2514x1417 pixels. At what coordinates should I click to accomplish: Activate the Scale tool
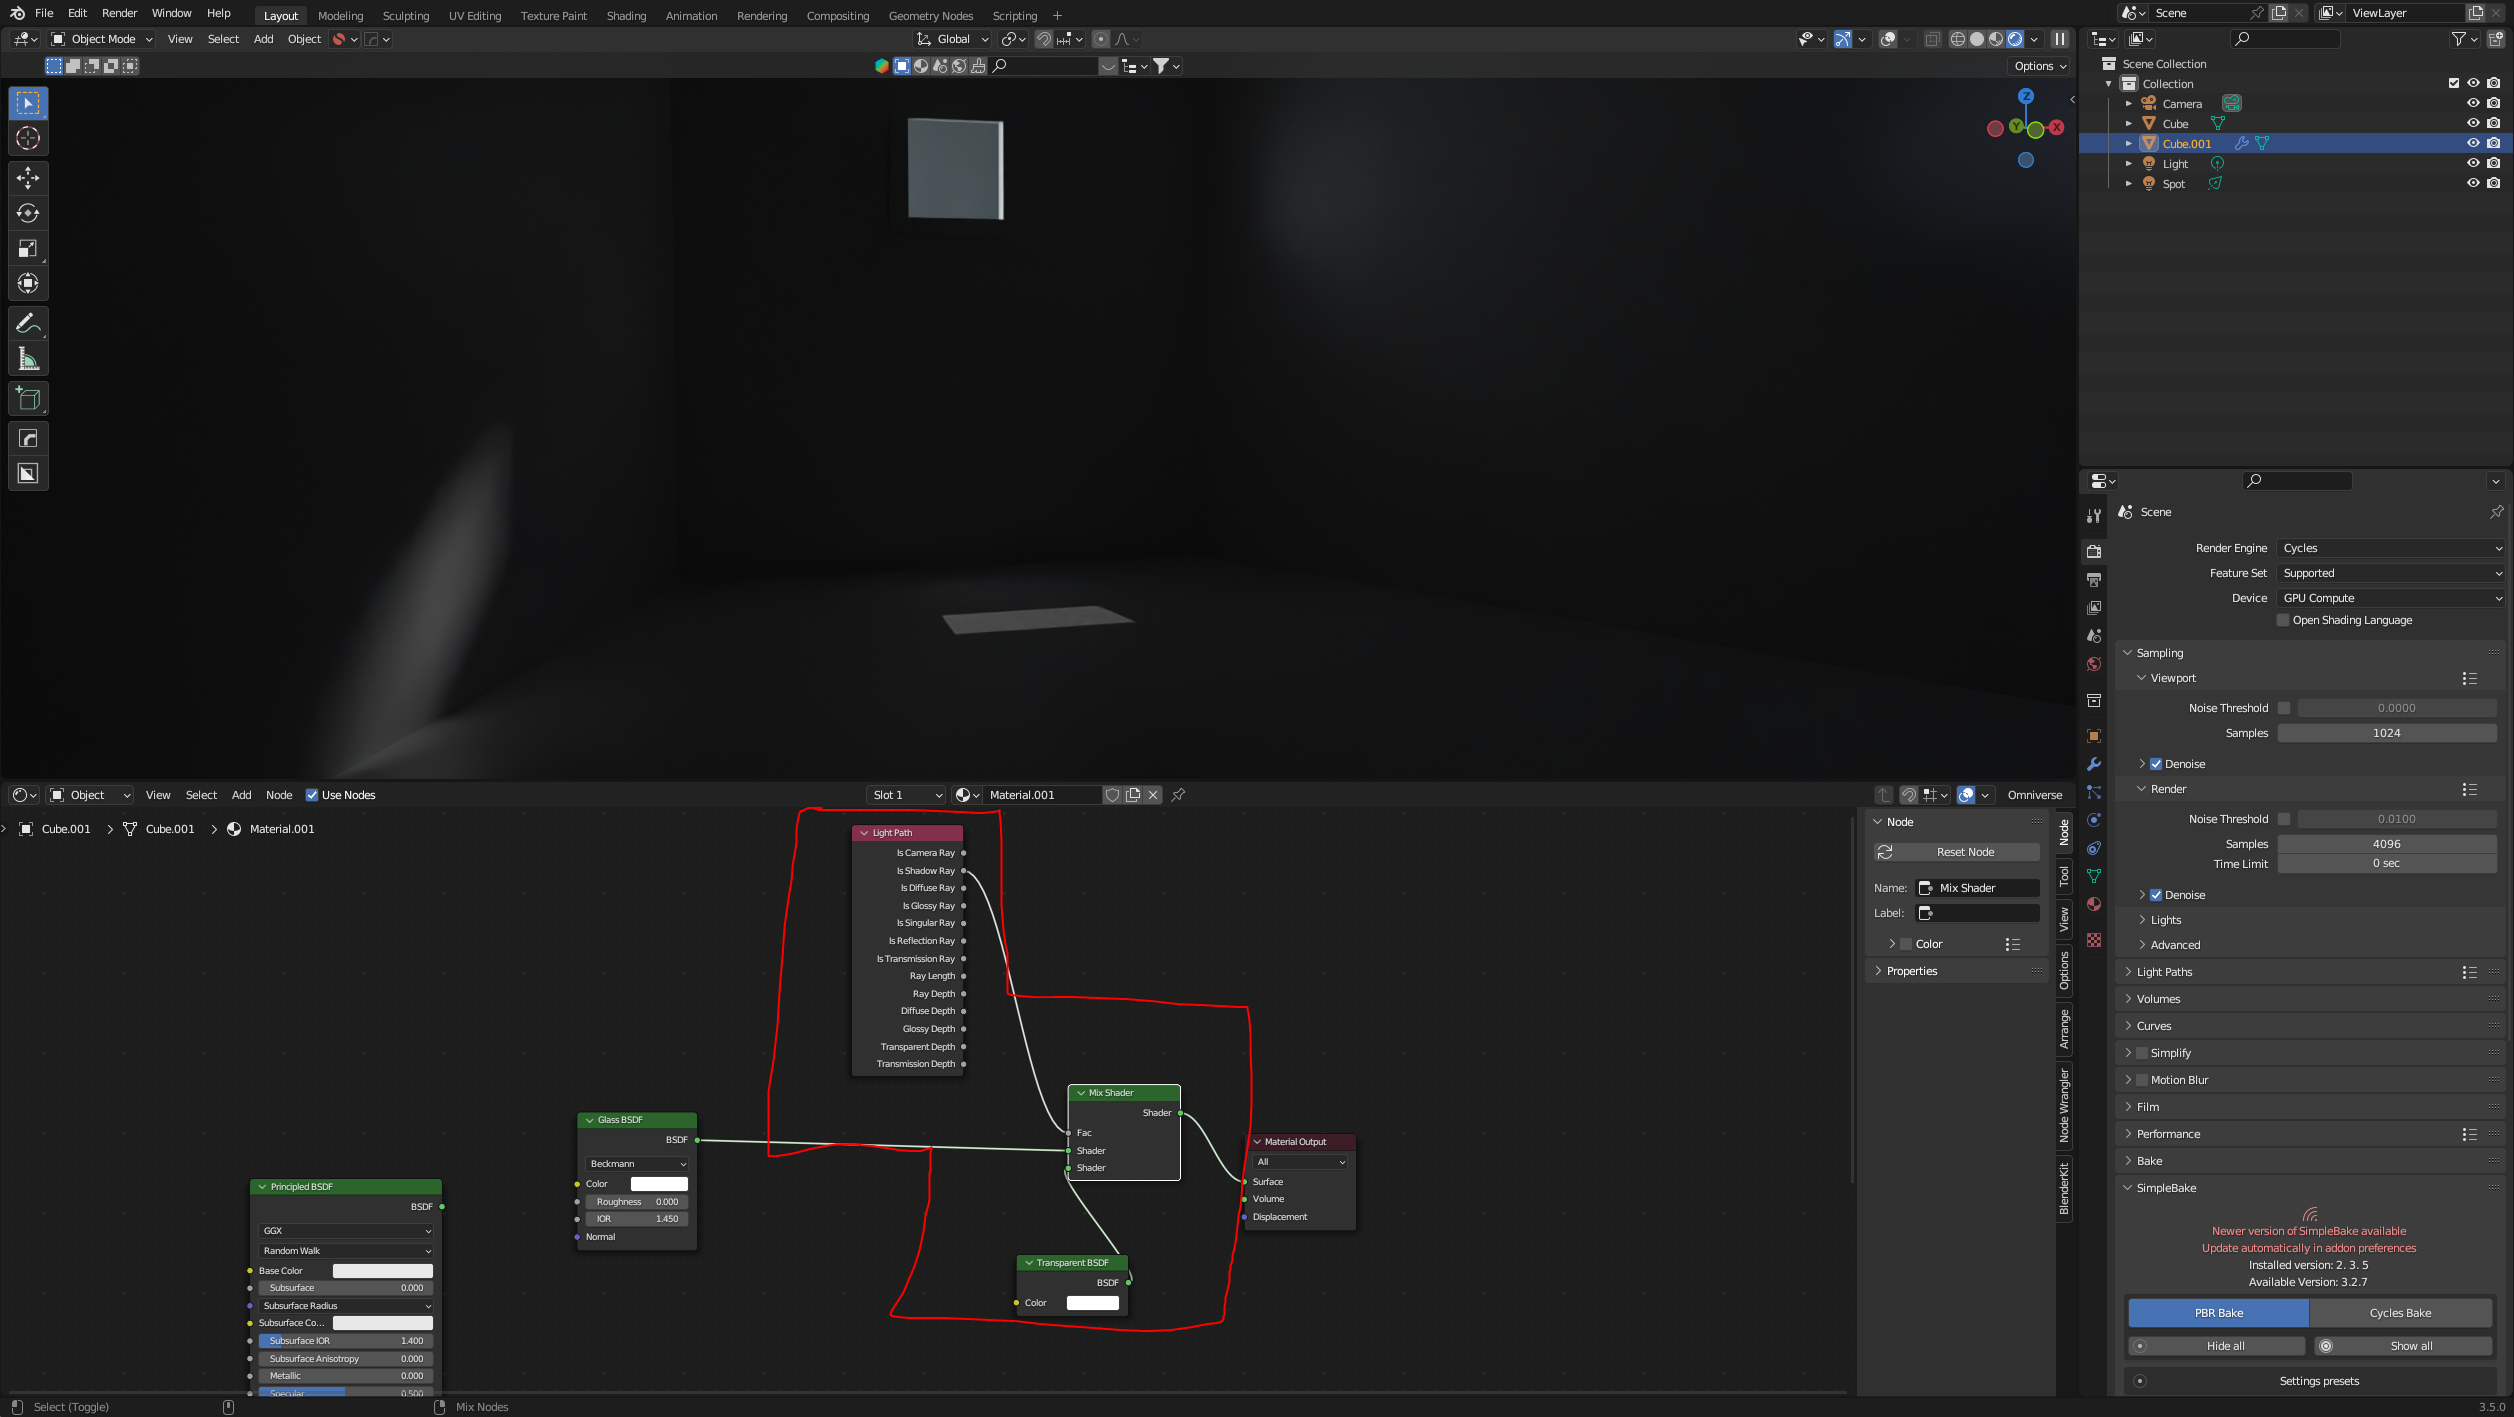pyautogui.click(x=28, y=248)
